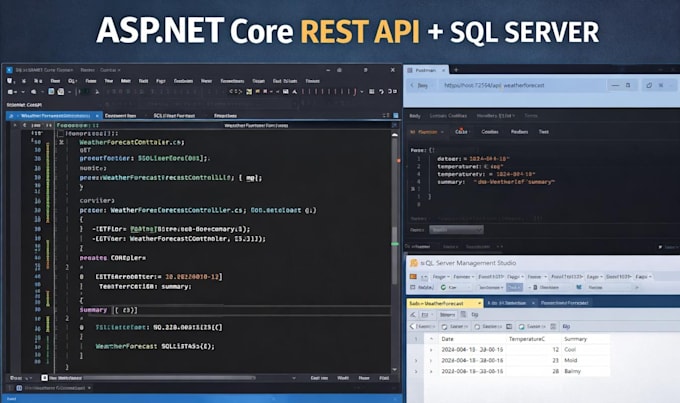The image size is (680, 403).
Task: Switch to the Body tab in Postman
Action: pos(415,116)
